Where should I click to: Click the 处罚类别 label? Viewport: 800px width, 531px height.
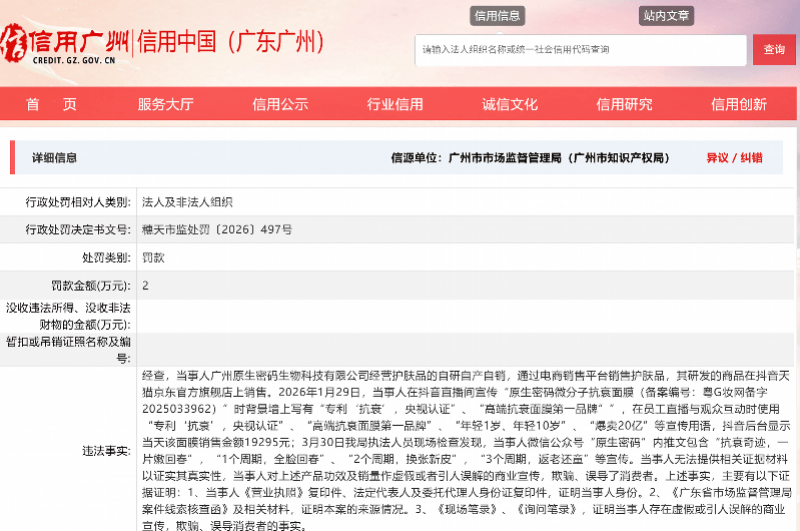pos(106,258)
